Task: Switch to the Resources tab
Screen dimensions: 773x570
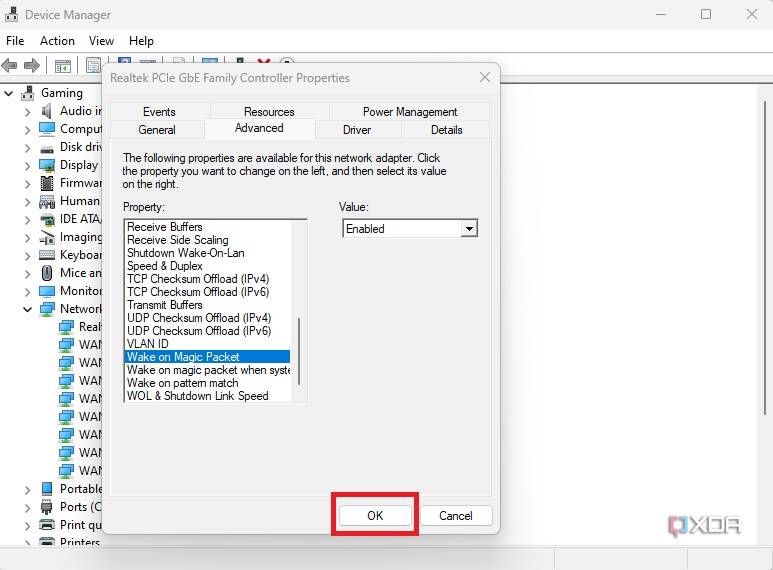Action: click(x=269, y=112)
